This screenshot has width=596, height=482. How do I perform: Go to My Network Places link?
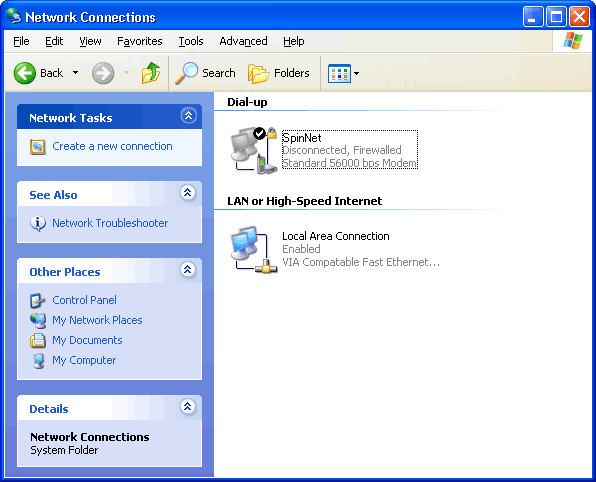97,320
